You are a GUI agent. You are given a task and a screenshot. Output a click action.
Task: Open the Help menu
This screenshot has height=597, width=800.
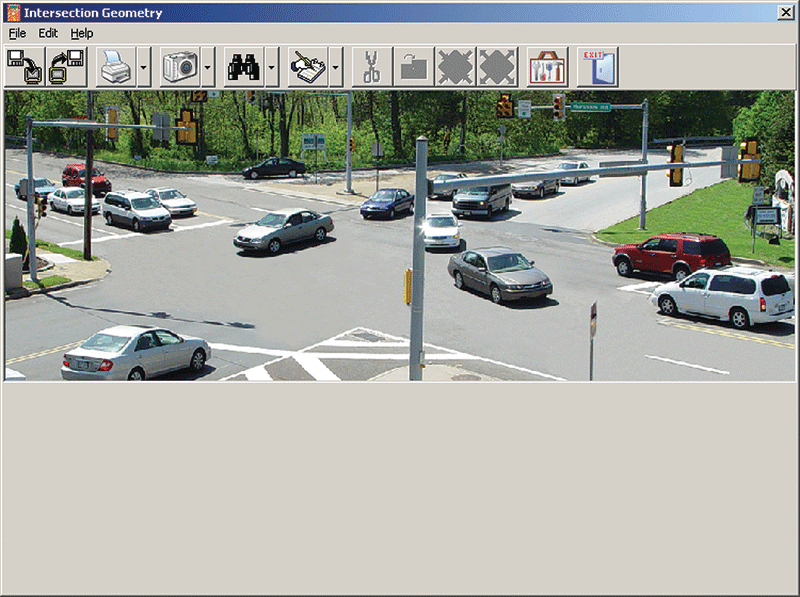tap(82, 33)
